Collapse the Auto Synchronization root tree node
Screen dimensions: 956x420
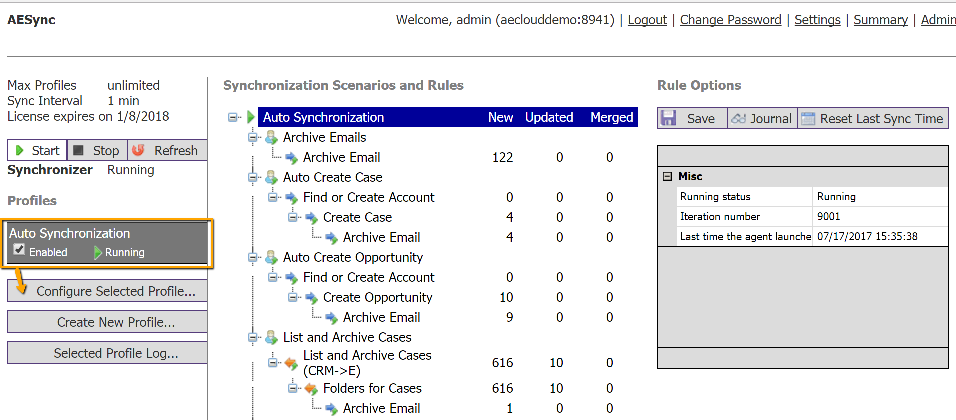pyautogui.click(x=233, y=117)
